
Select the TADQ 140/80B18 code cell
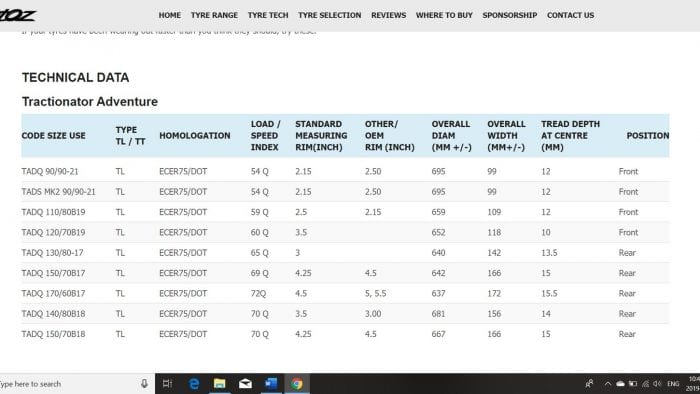pos(53,314)
